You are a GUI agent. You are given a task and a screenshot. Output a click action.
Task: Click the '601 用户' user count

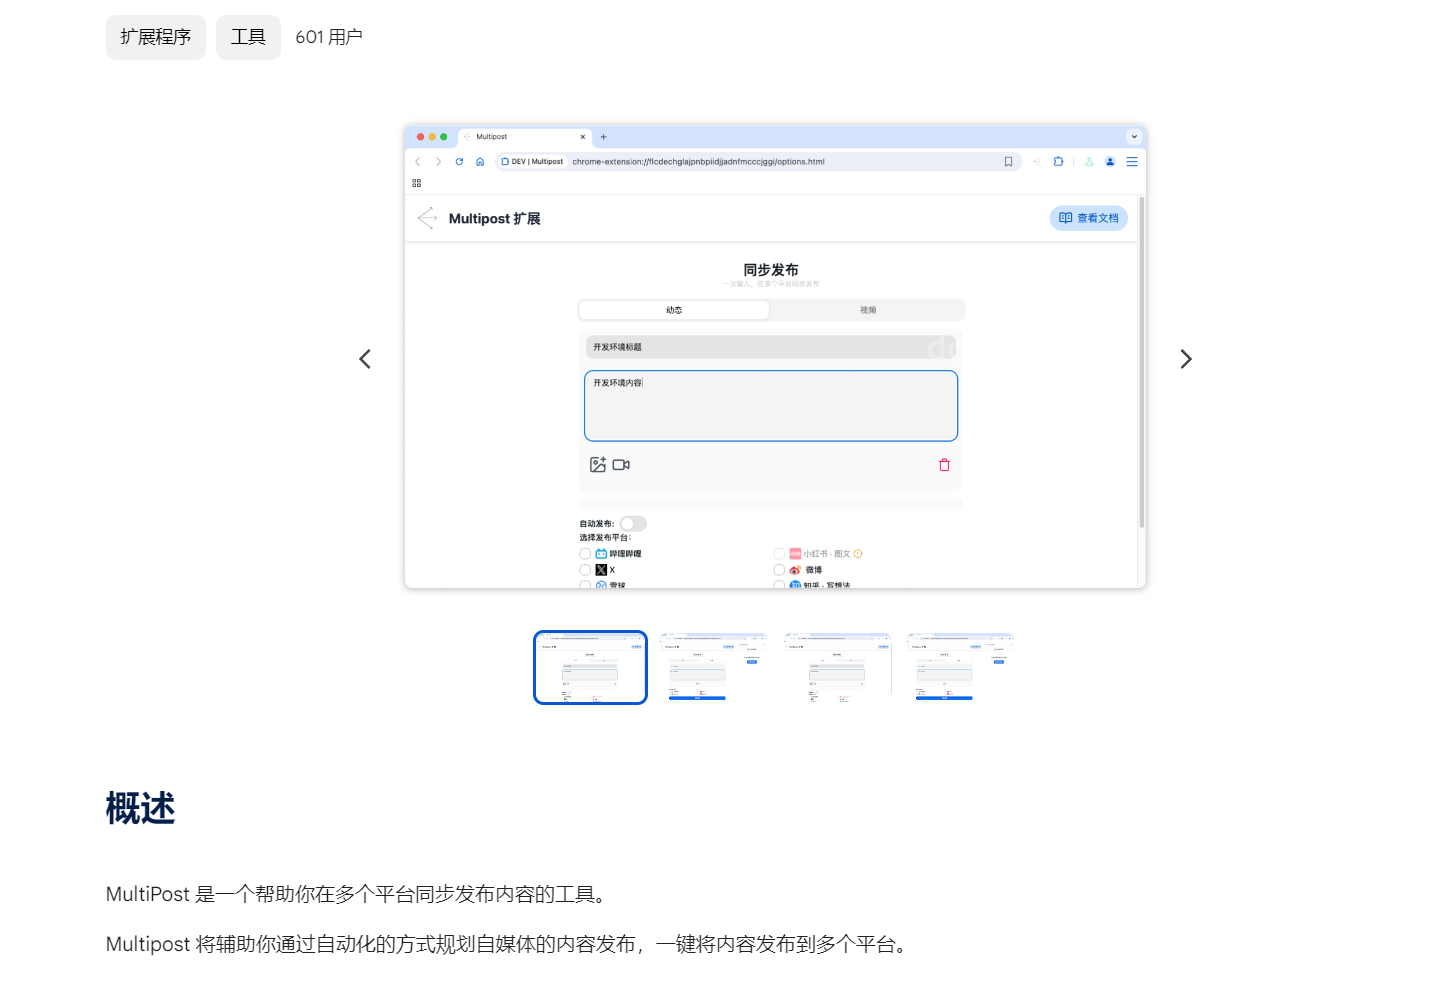(329, 37)
